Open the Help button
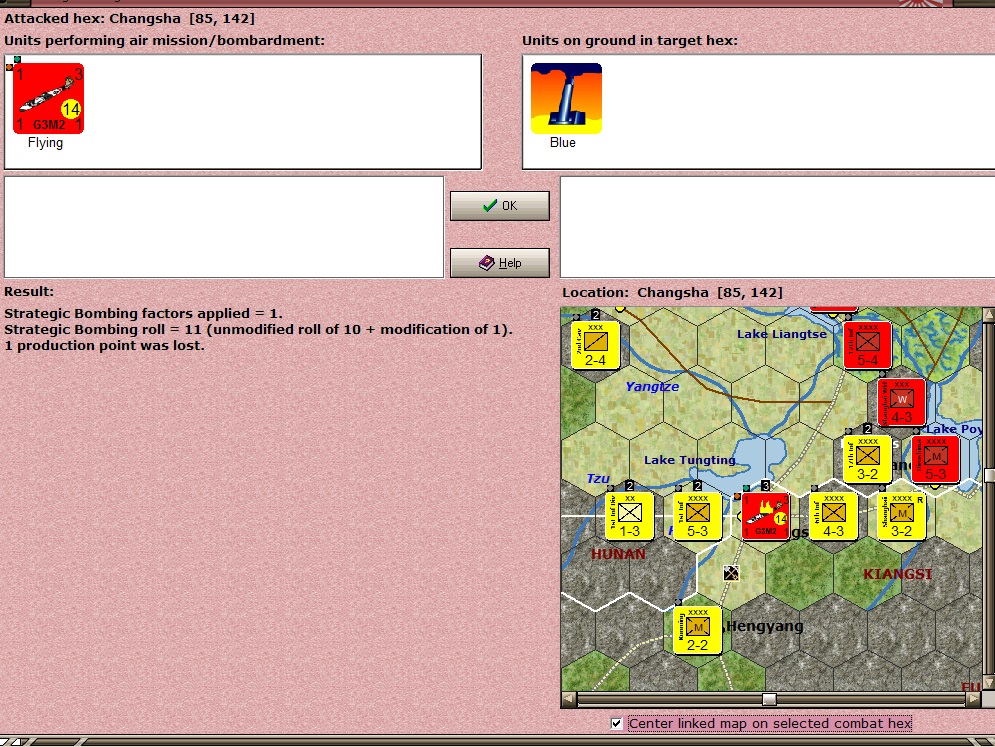The height and width of the screenshot is (747, 995). point(499,263)
